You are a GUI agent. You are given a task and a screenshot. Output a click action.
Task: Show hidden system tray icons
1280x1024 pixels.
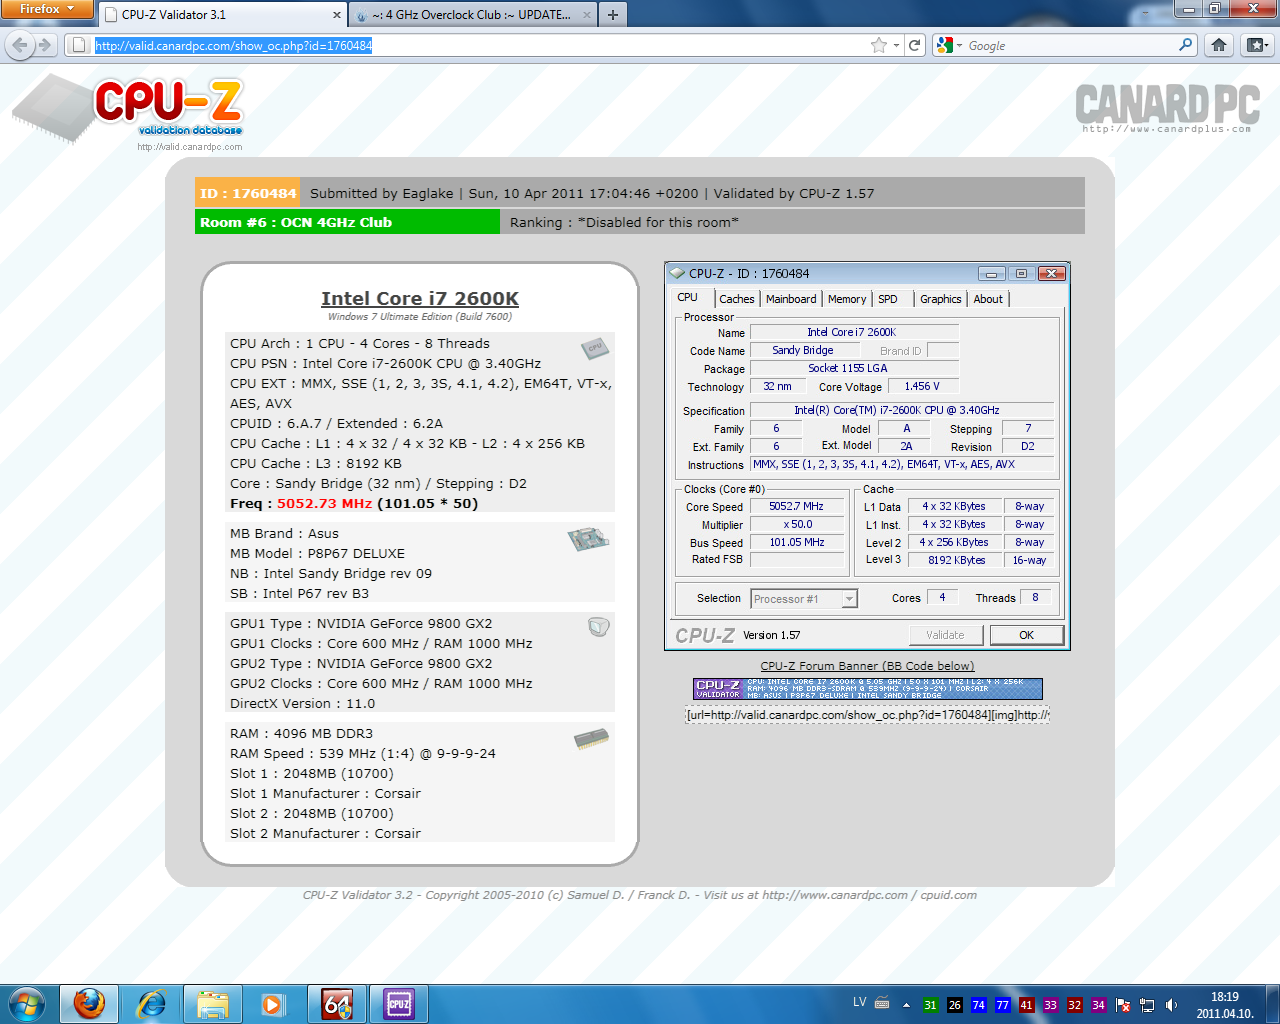906,1005
